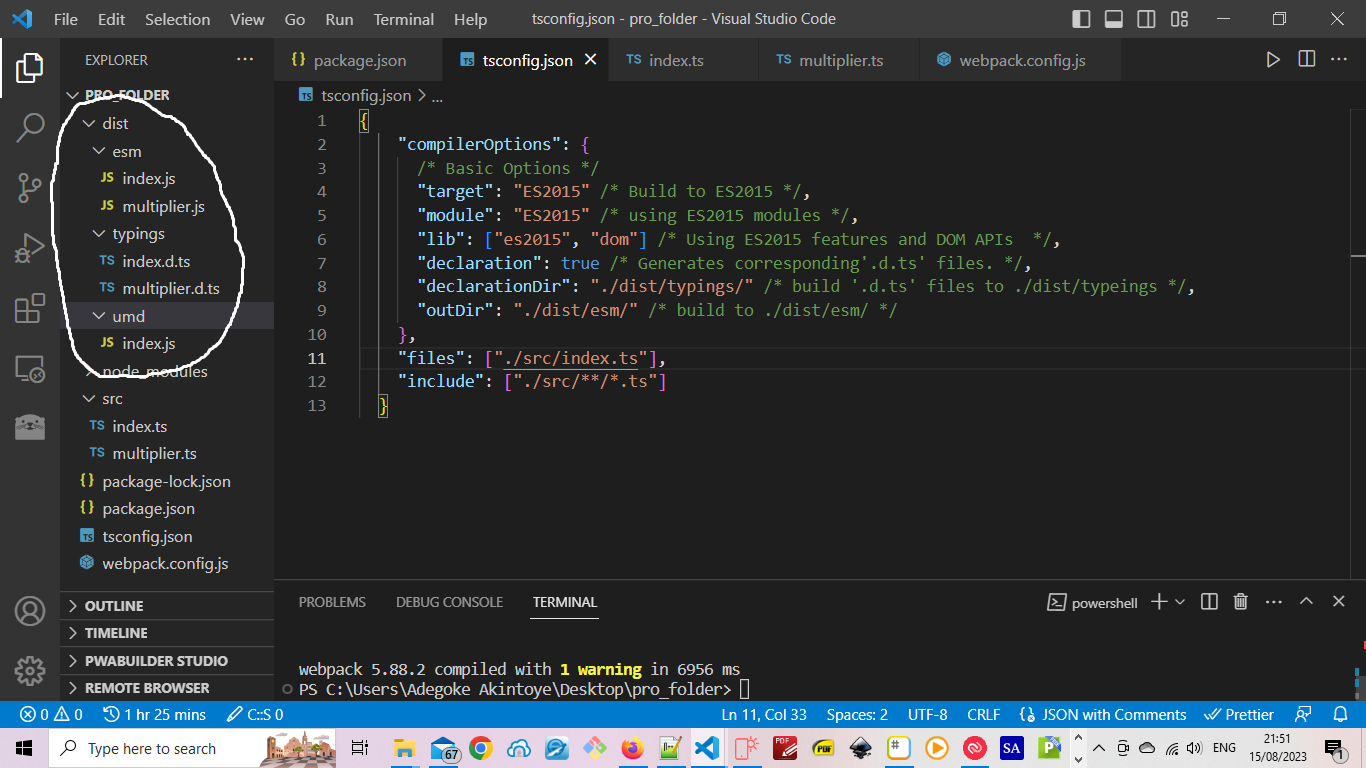Image resolution: width=1366 pixels, height=768 pixels.
Task: Click the Run play icon in editor toolbar
Action: pyautogui.click(x=1273, y=60)
